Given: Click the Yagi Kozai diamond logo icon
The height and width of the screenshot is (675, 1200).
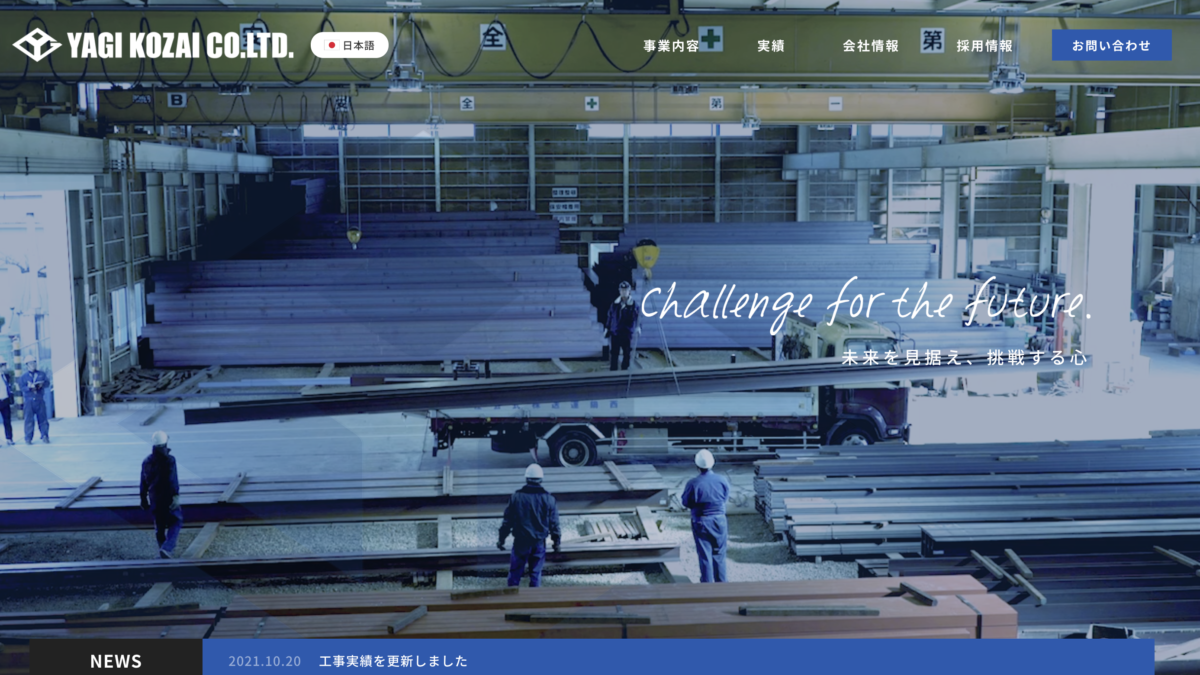Looking at the screenshot, I should [x=37, y=44].
